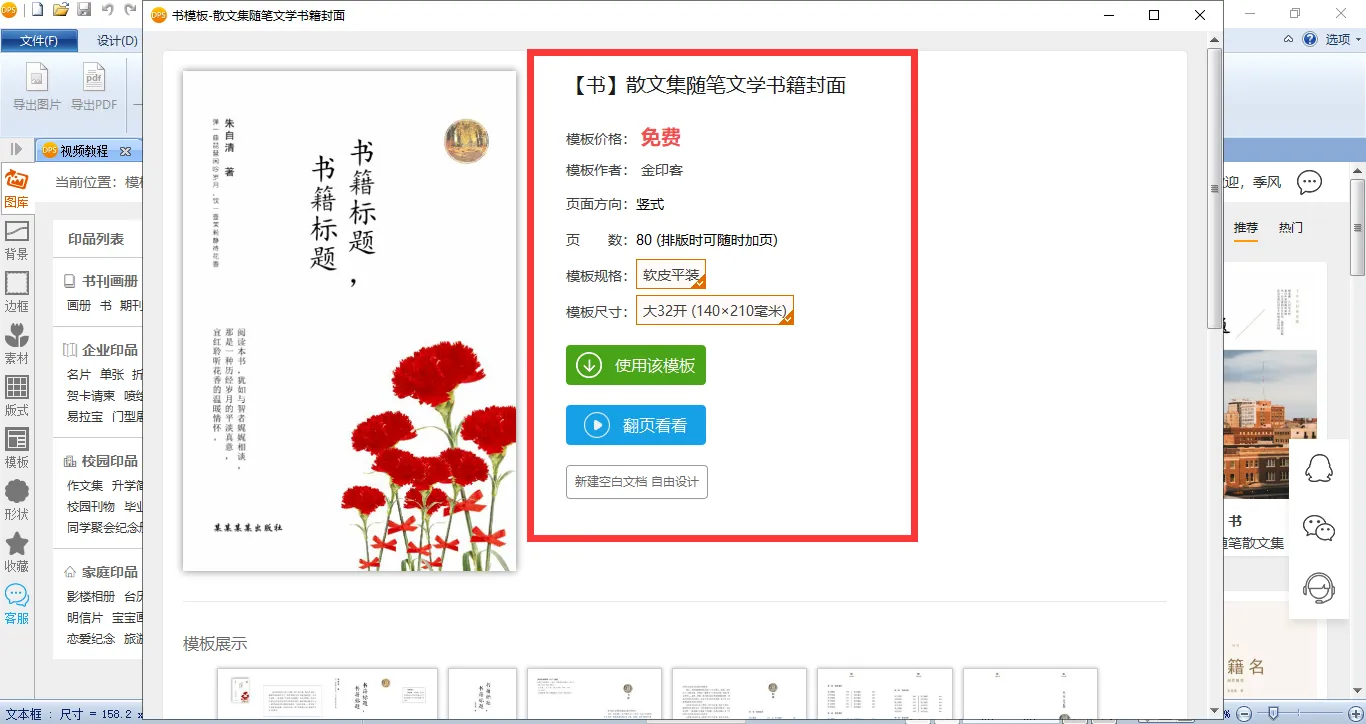Click the 金印客 author name
1366x724 pixels.
(662, 170)
